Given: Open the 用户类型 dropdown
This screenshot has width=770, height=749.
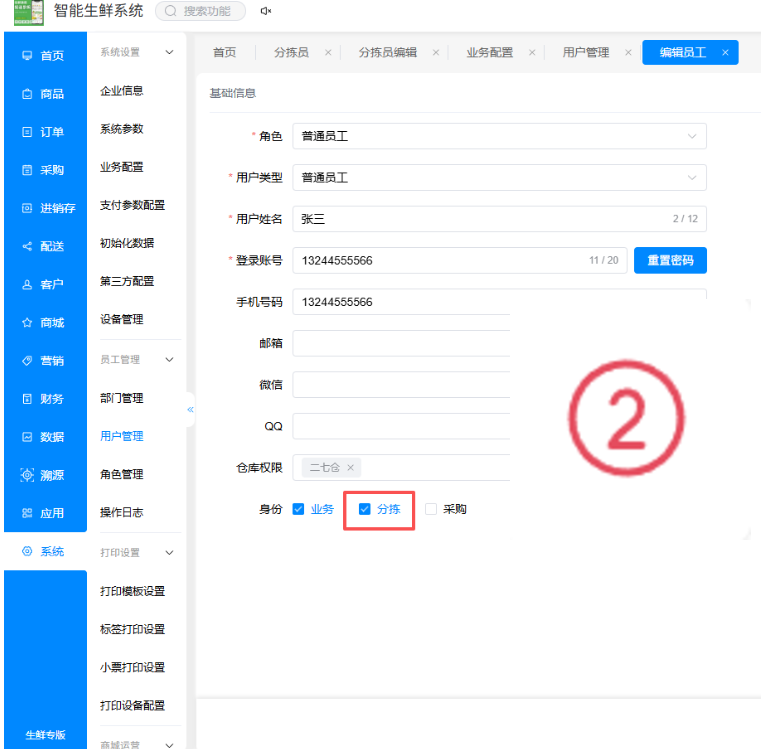Looking at the screenshot, I should [x=499, y=177].
